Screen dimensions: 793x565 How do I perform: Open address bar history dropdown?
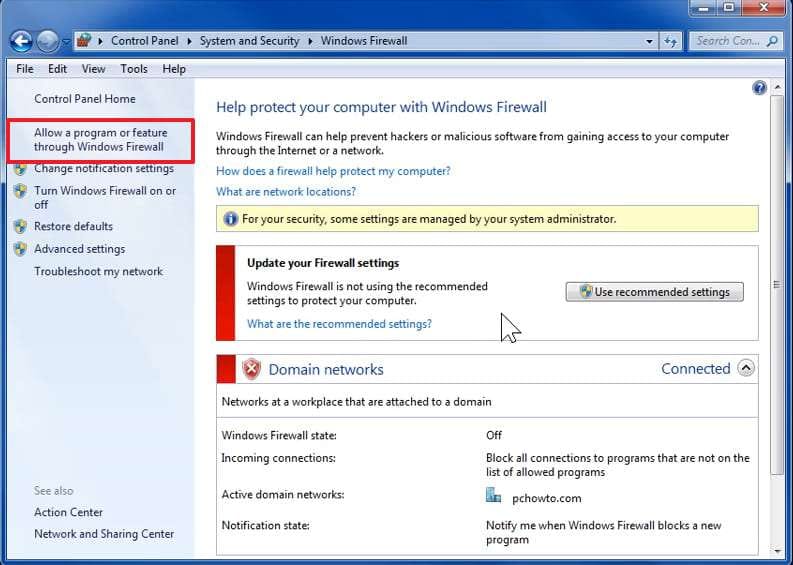coord(649,41)
